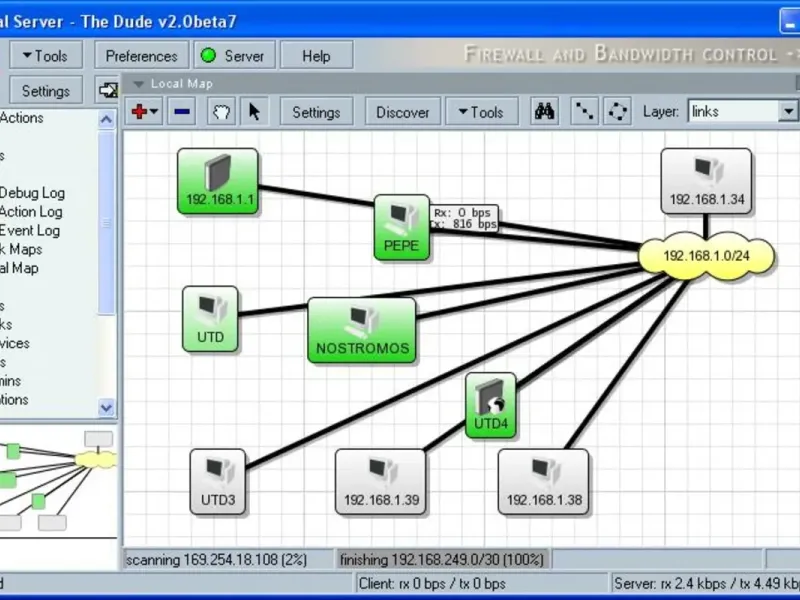Open the dropdown arrow of the add button
Image resolution: width=800 pixels, height=600 pixels.
point(154,112)
